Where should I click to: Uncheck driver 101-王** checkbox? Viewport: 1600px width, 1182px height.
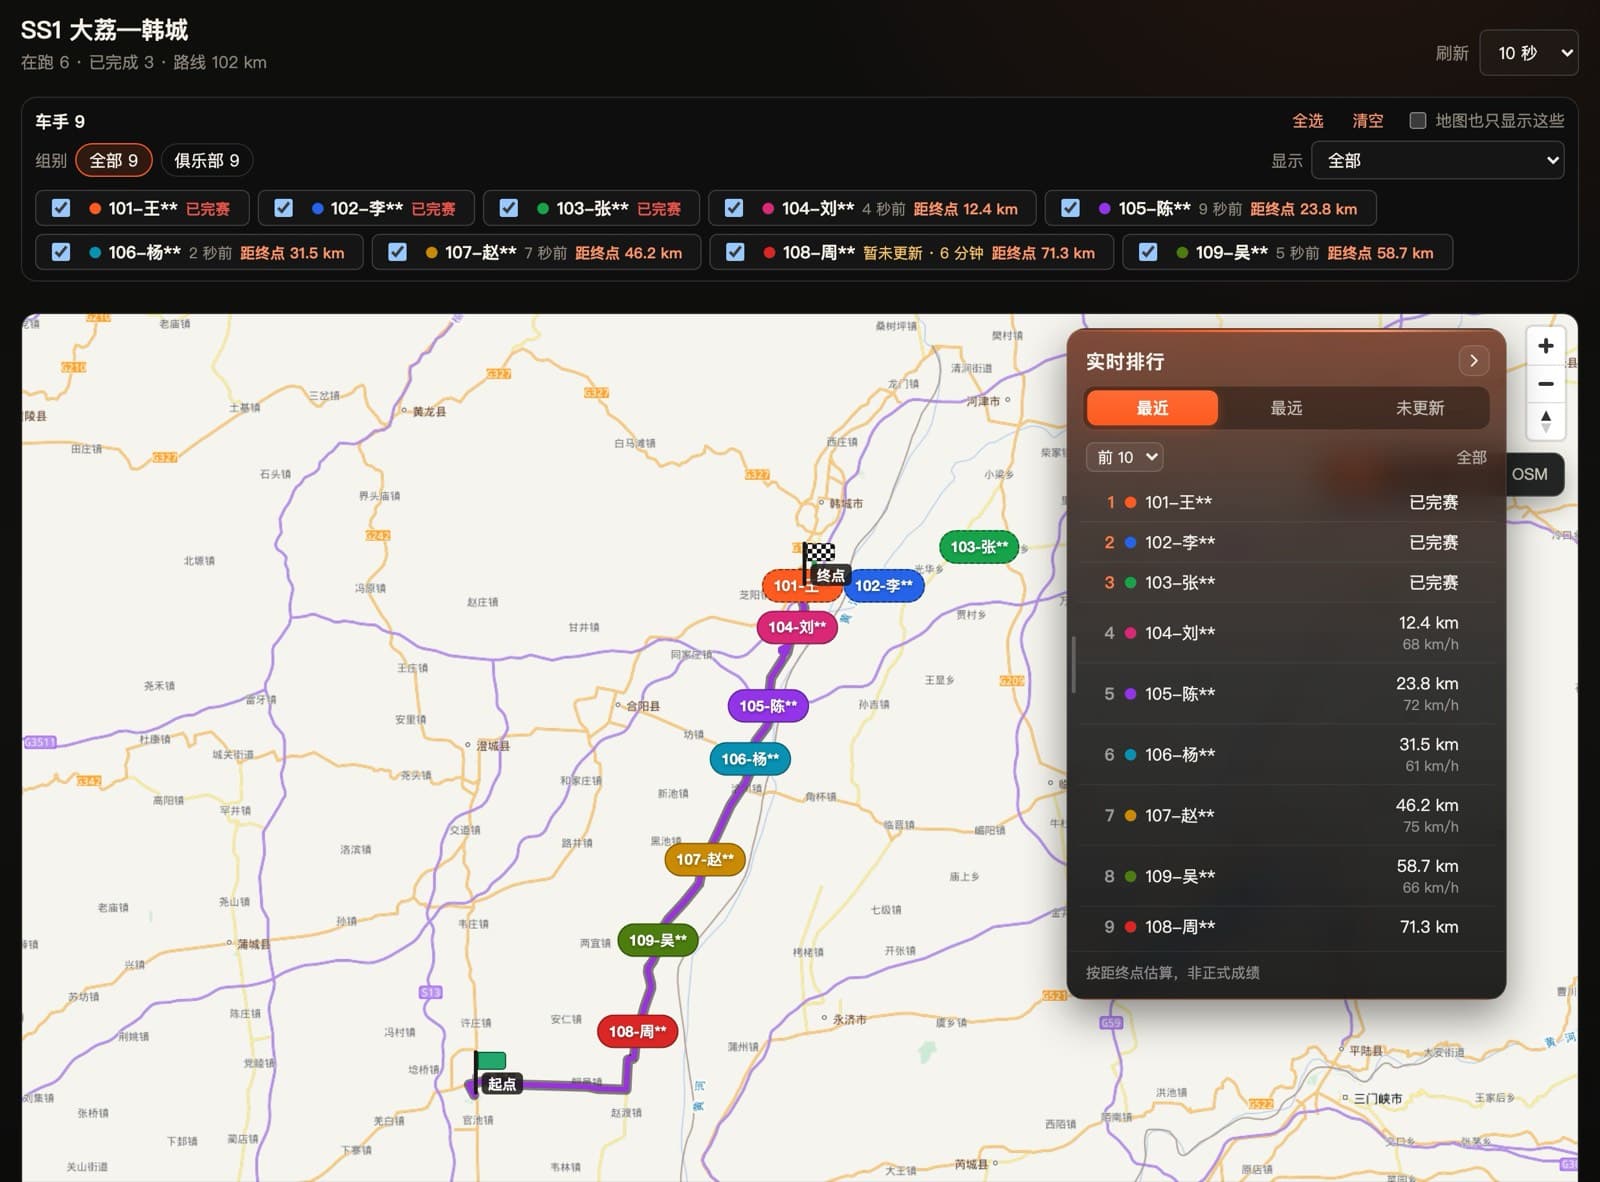point(61,208)
